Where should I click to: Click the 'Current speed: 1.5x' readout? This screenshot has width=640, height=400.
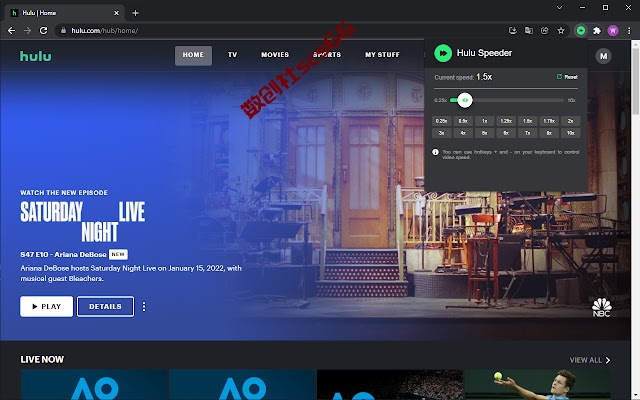click(463, 77)
